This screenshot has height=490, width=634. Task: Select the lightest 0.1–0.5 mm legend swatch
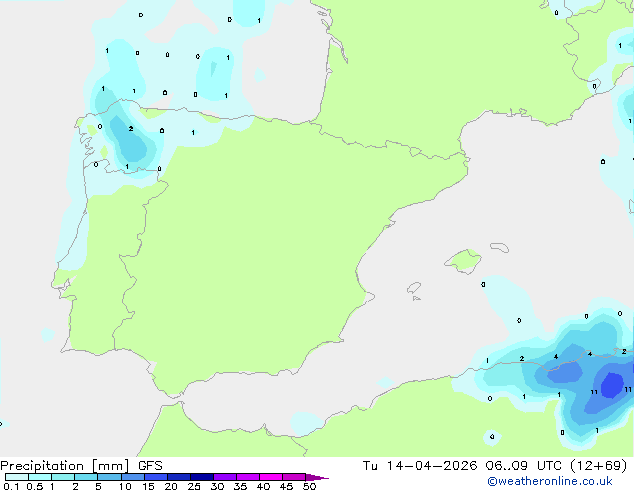click(17, 477)
